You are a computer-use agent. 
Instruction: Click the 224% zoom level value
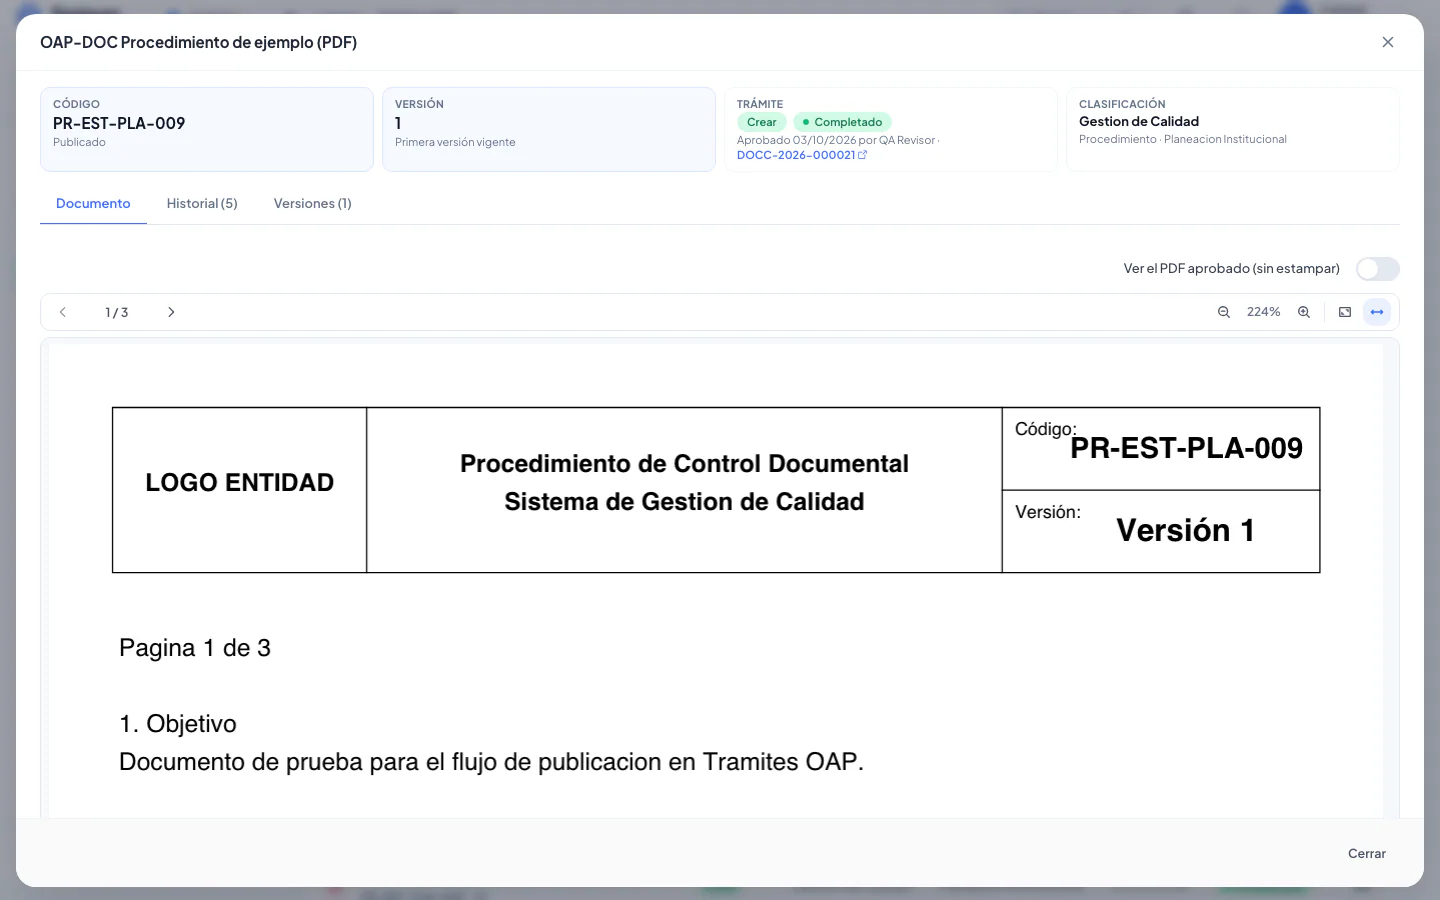coord(1263,312)
